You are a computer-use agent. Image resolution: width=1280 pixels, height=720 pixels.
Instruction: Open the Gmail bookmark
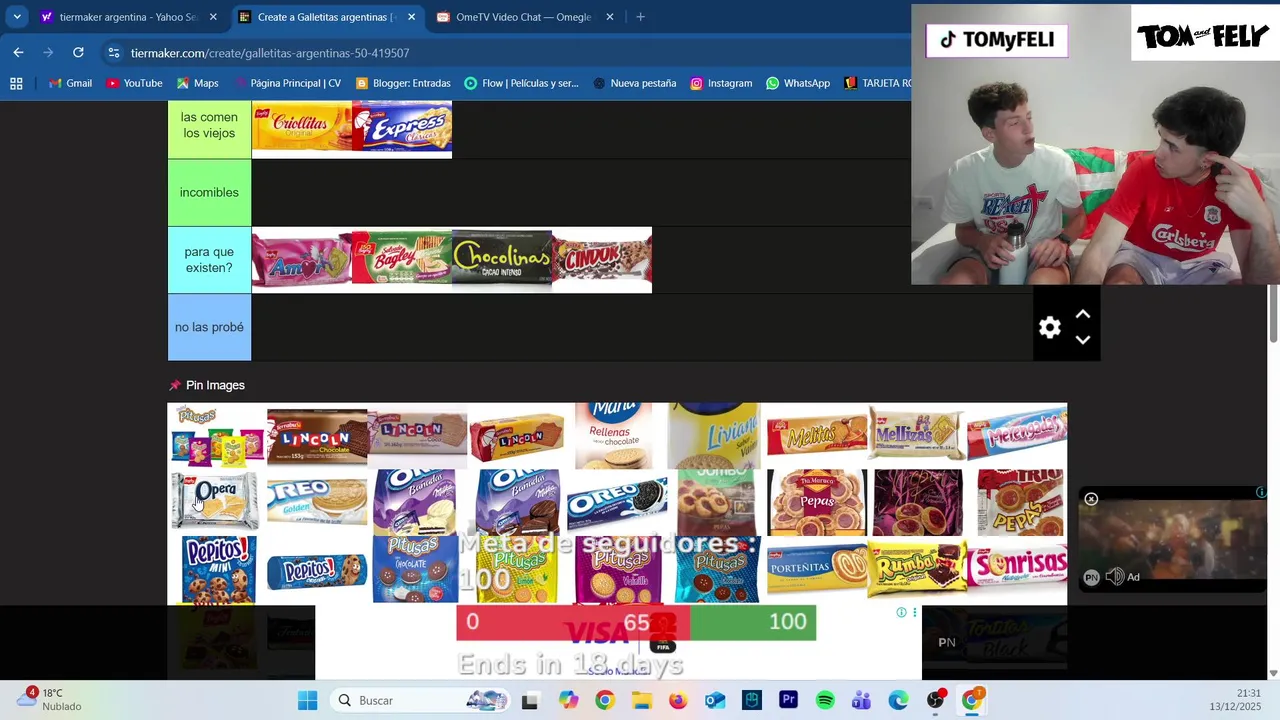70,83
